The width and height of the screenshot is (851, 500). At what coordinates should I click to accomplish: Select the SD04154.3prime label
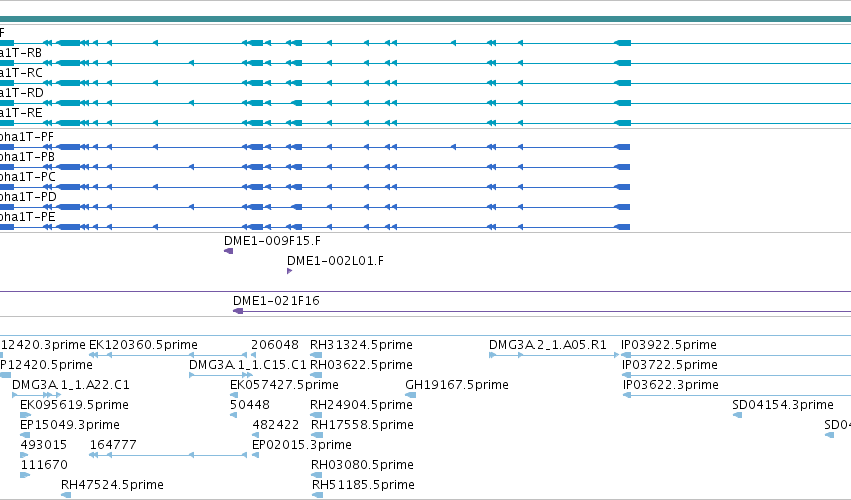pos(783,405)
